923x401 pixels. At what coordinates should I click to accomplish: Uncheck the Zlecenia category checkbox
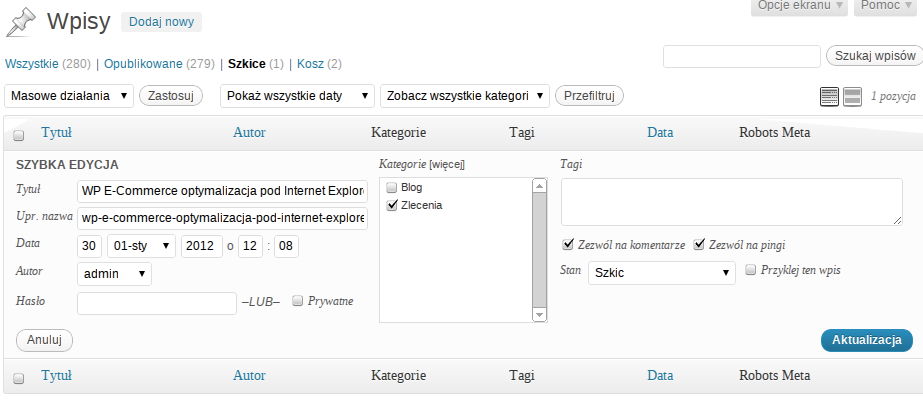(391, 205)
